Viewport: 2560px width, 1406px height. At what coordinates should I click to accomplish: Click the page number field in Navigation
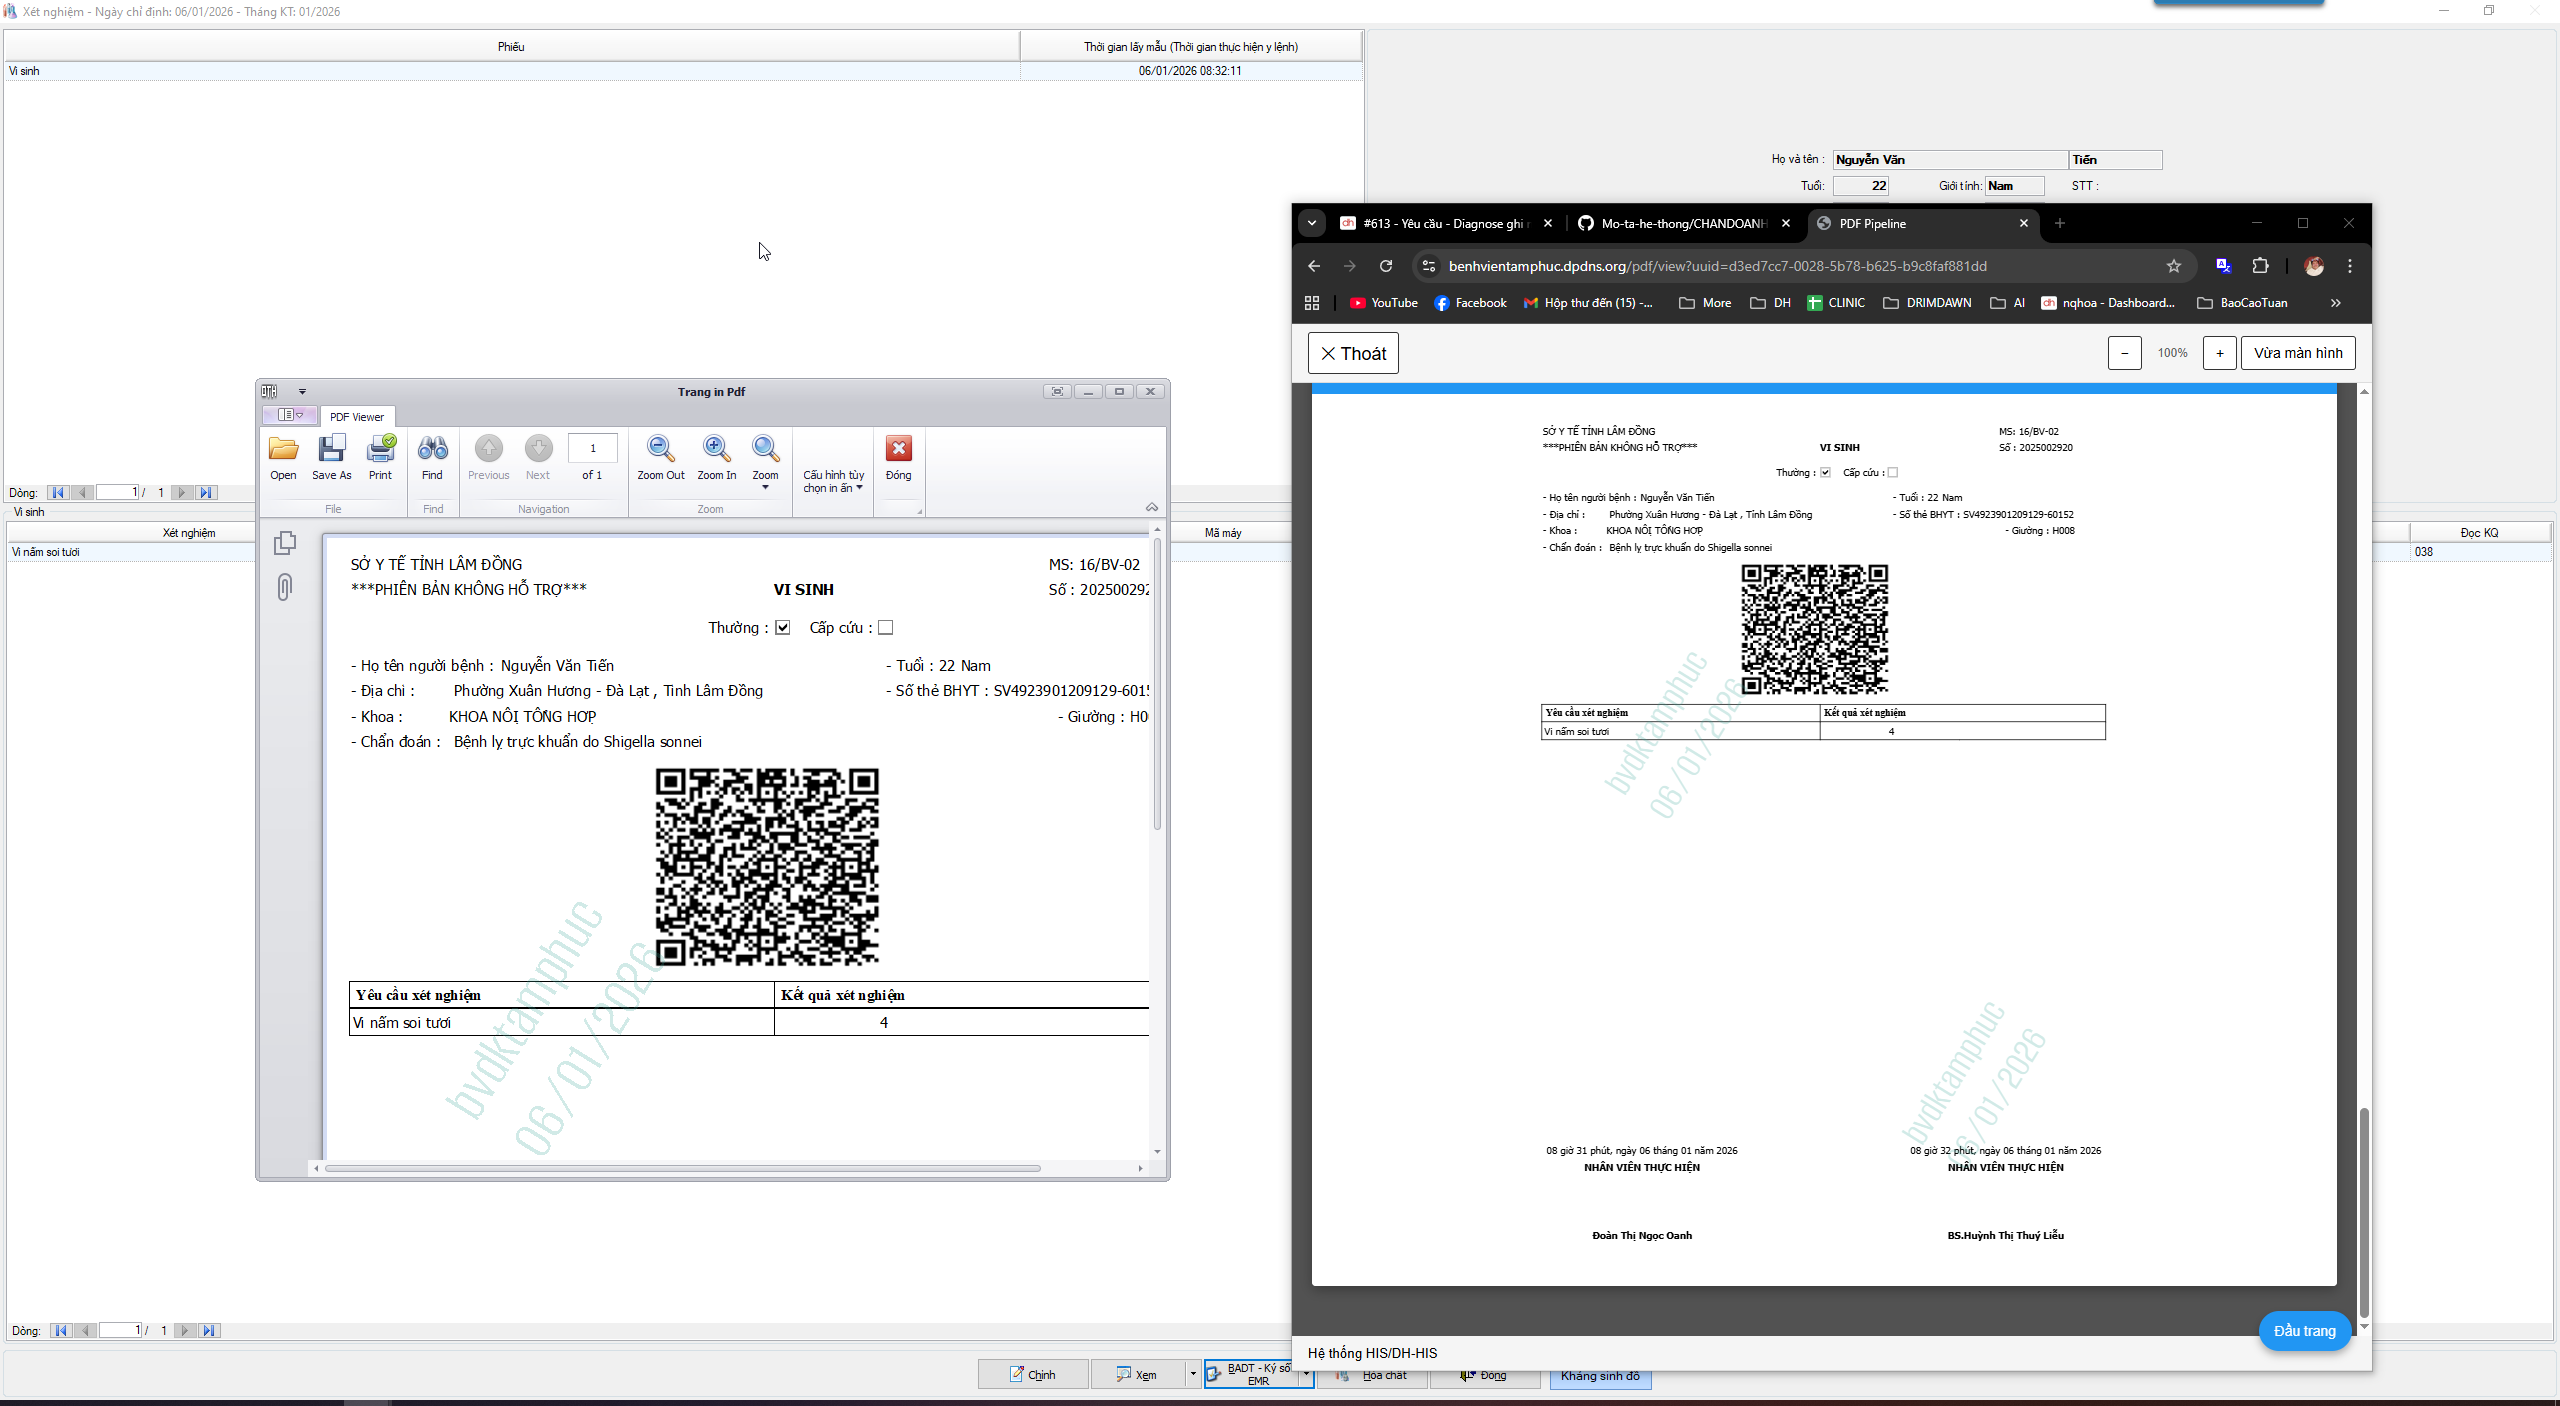[x=592, y=448]
